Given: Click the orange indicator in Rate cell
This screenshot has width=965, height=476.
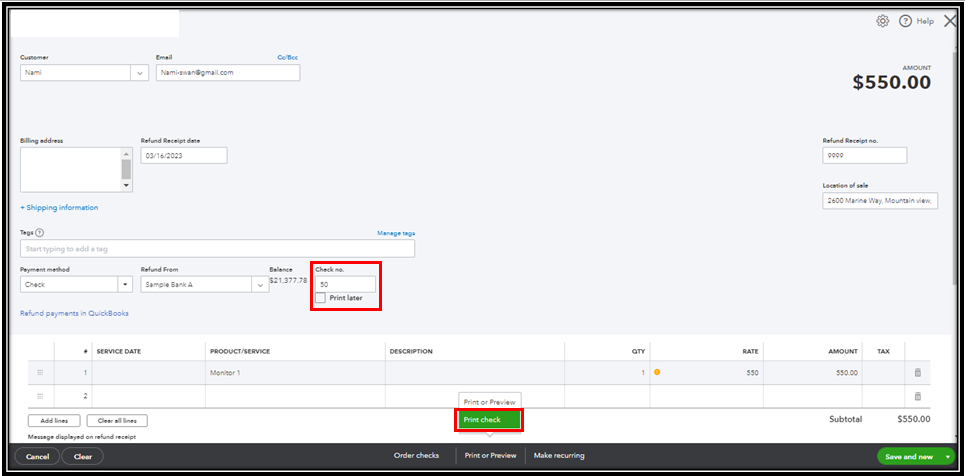Looking at the screenshot, I should click(x=657, y=372).
